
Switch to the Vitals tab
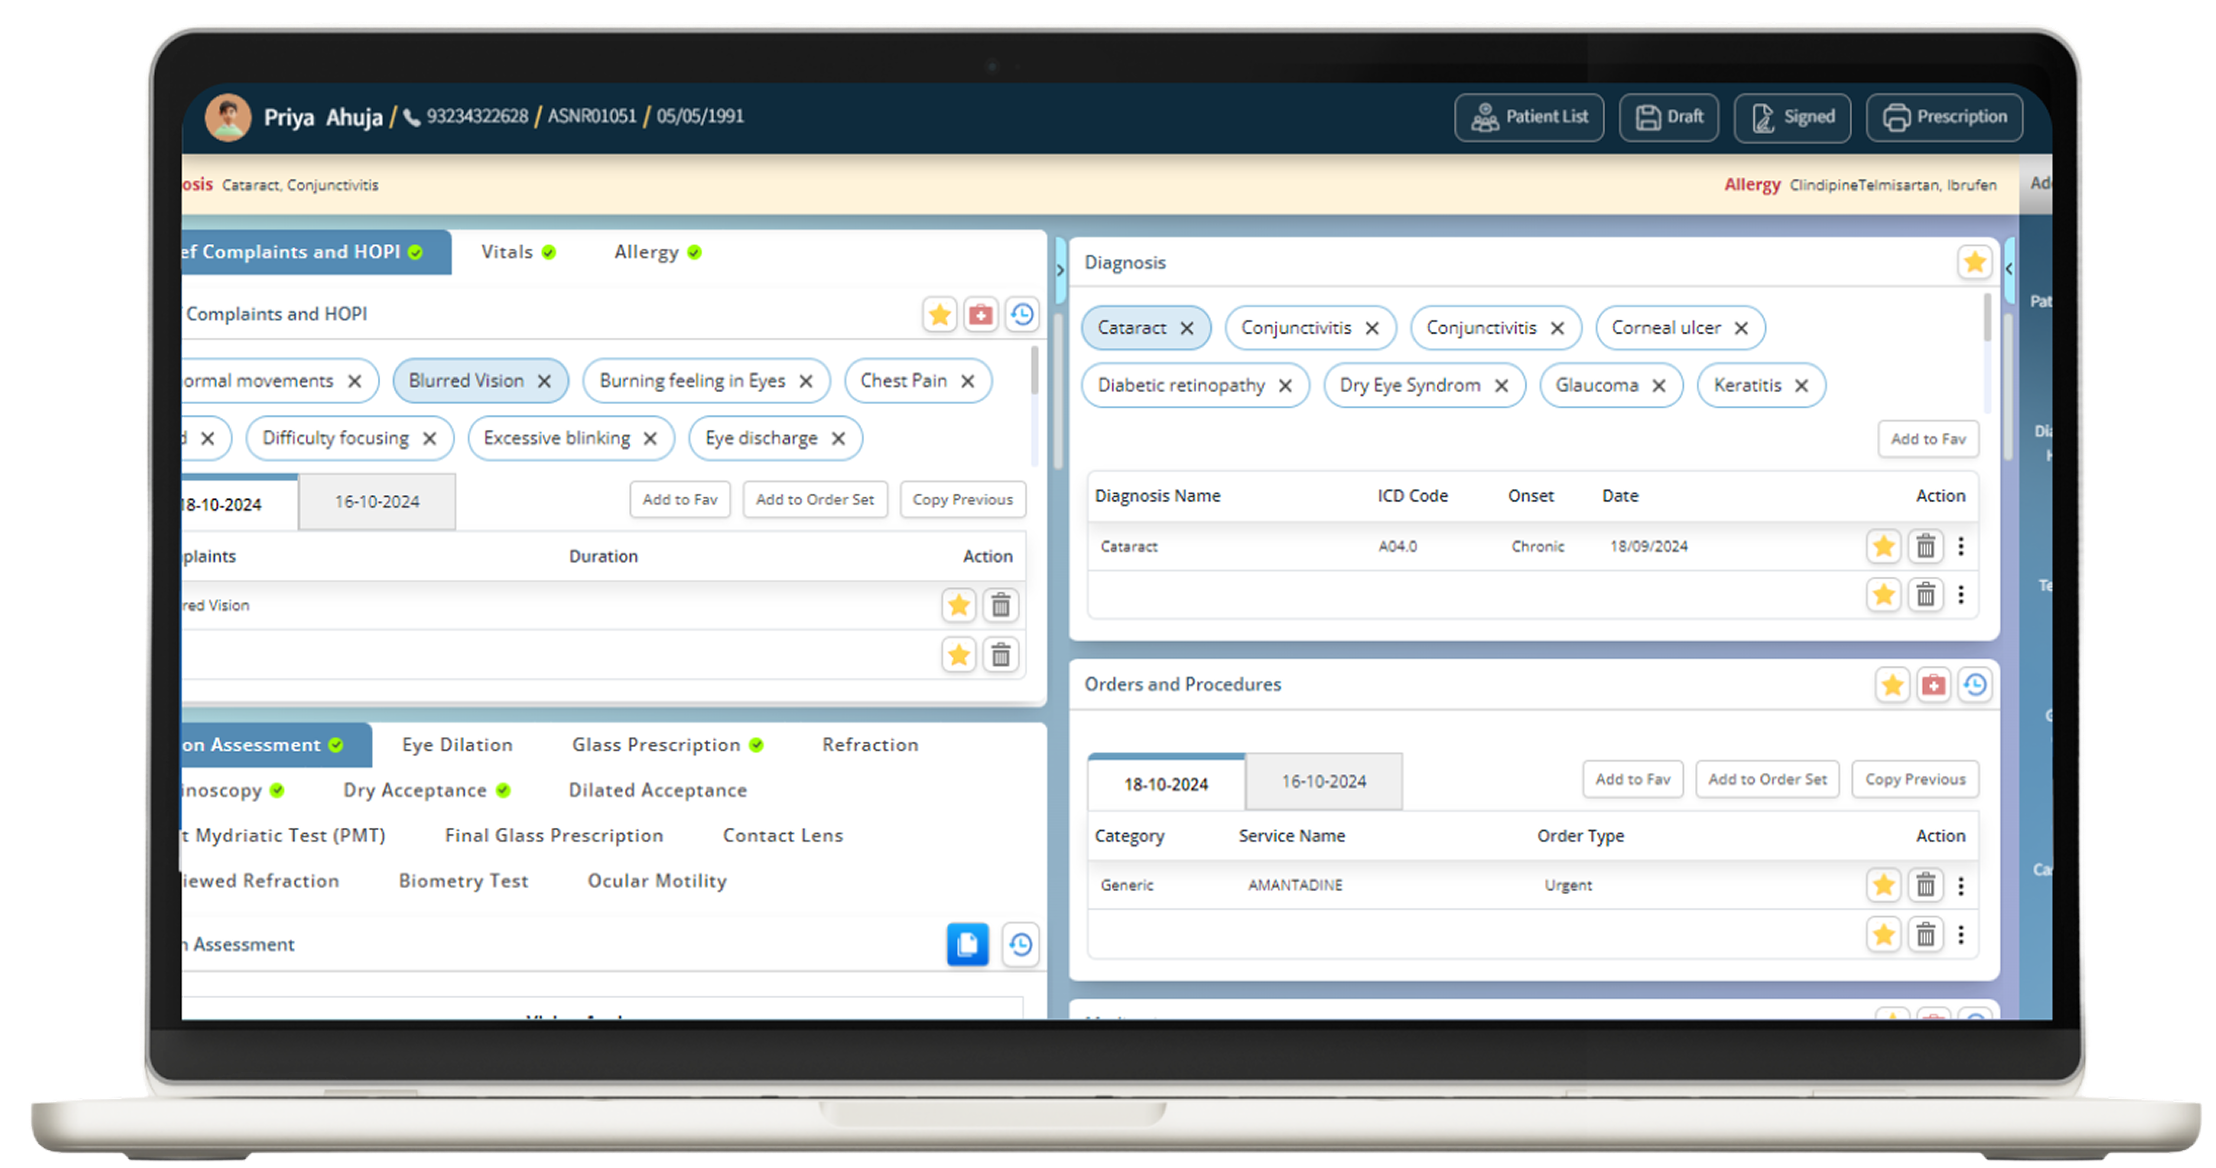[507, 252]
